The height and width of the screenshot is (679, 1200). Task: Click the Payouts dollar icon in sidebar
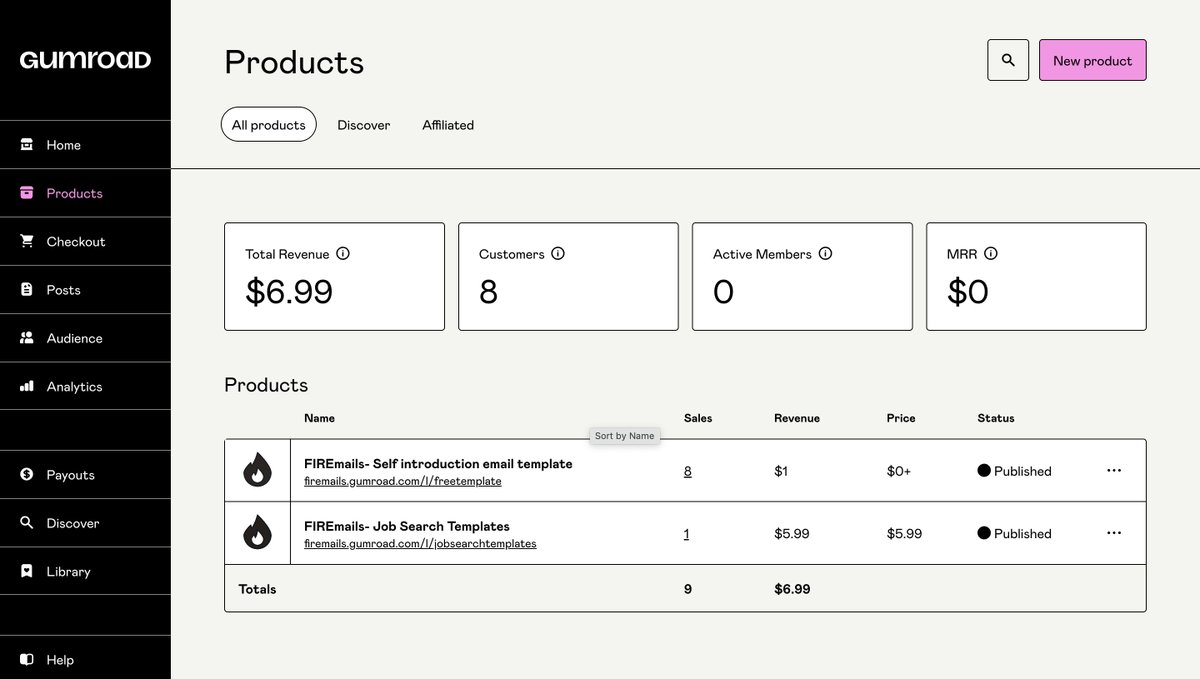click(27, 475)
